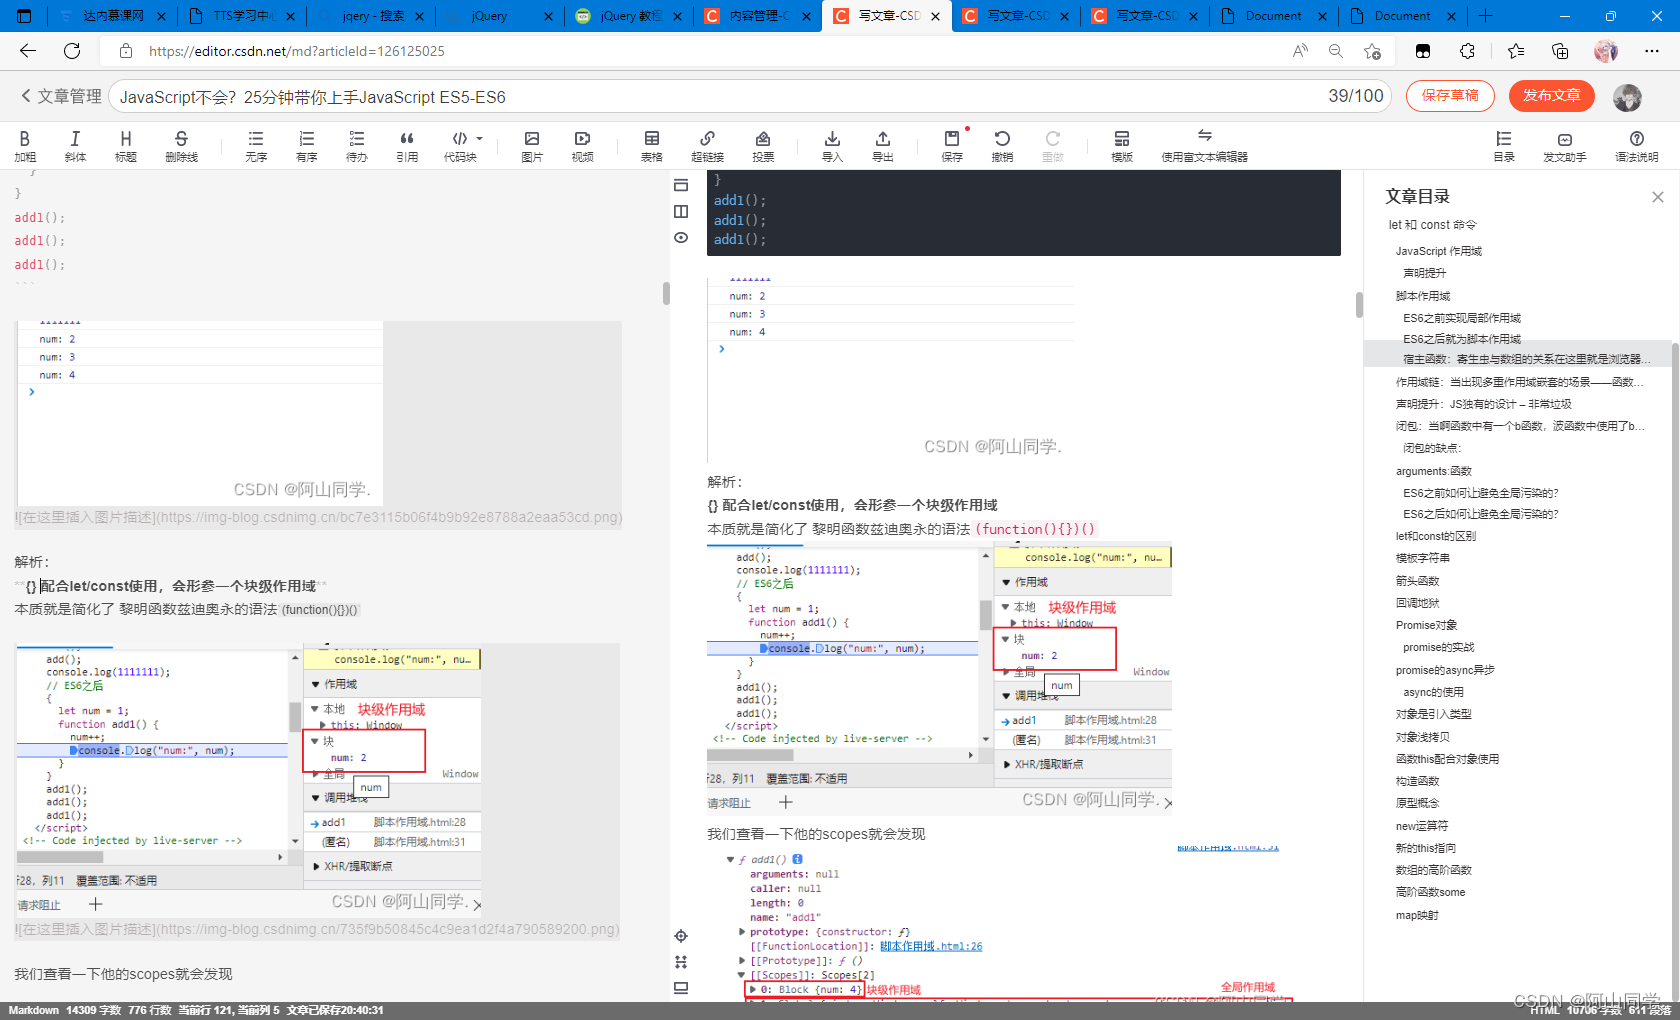Toggle the split column layout icon
Viewport: 1680px width, 1020px height.
[681, 211]
